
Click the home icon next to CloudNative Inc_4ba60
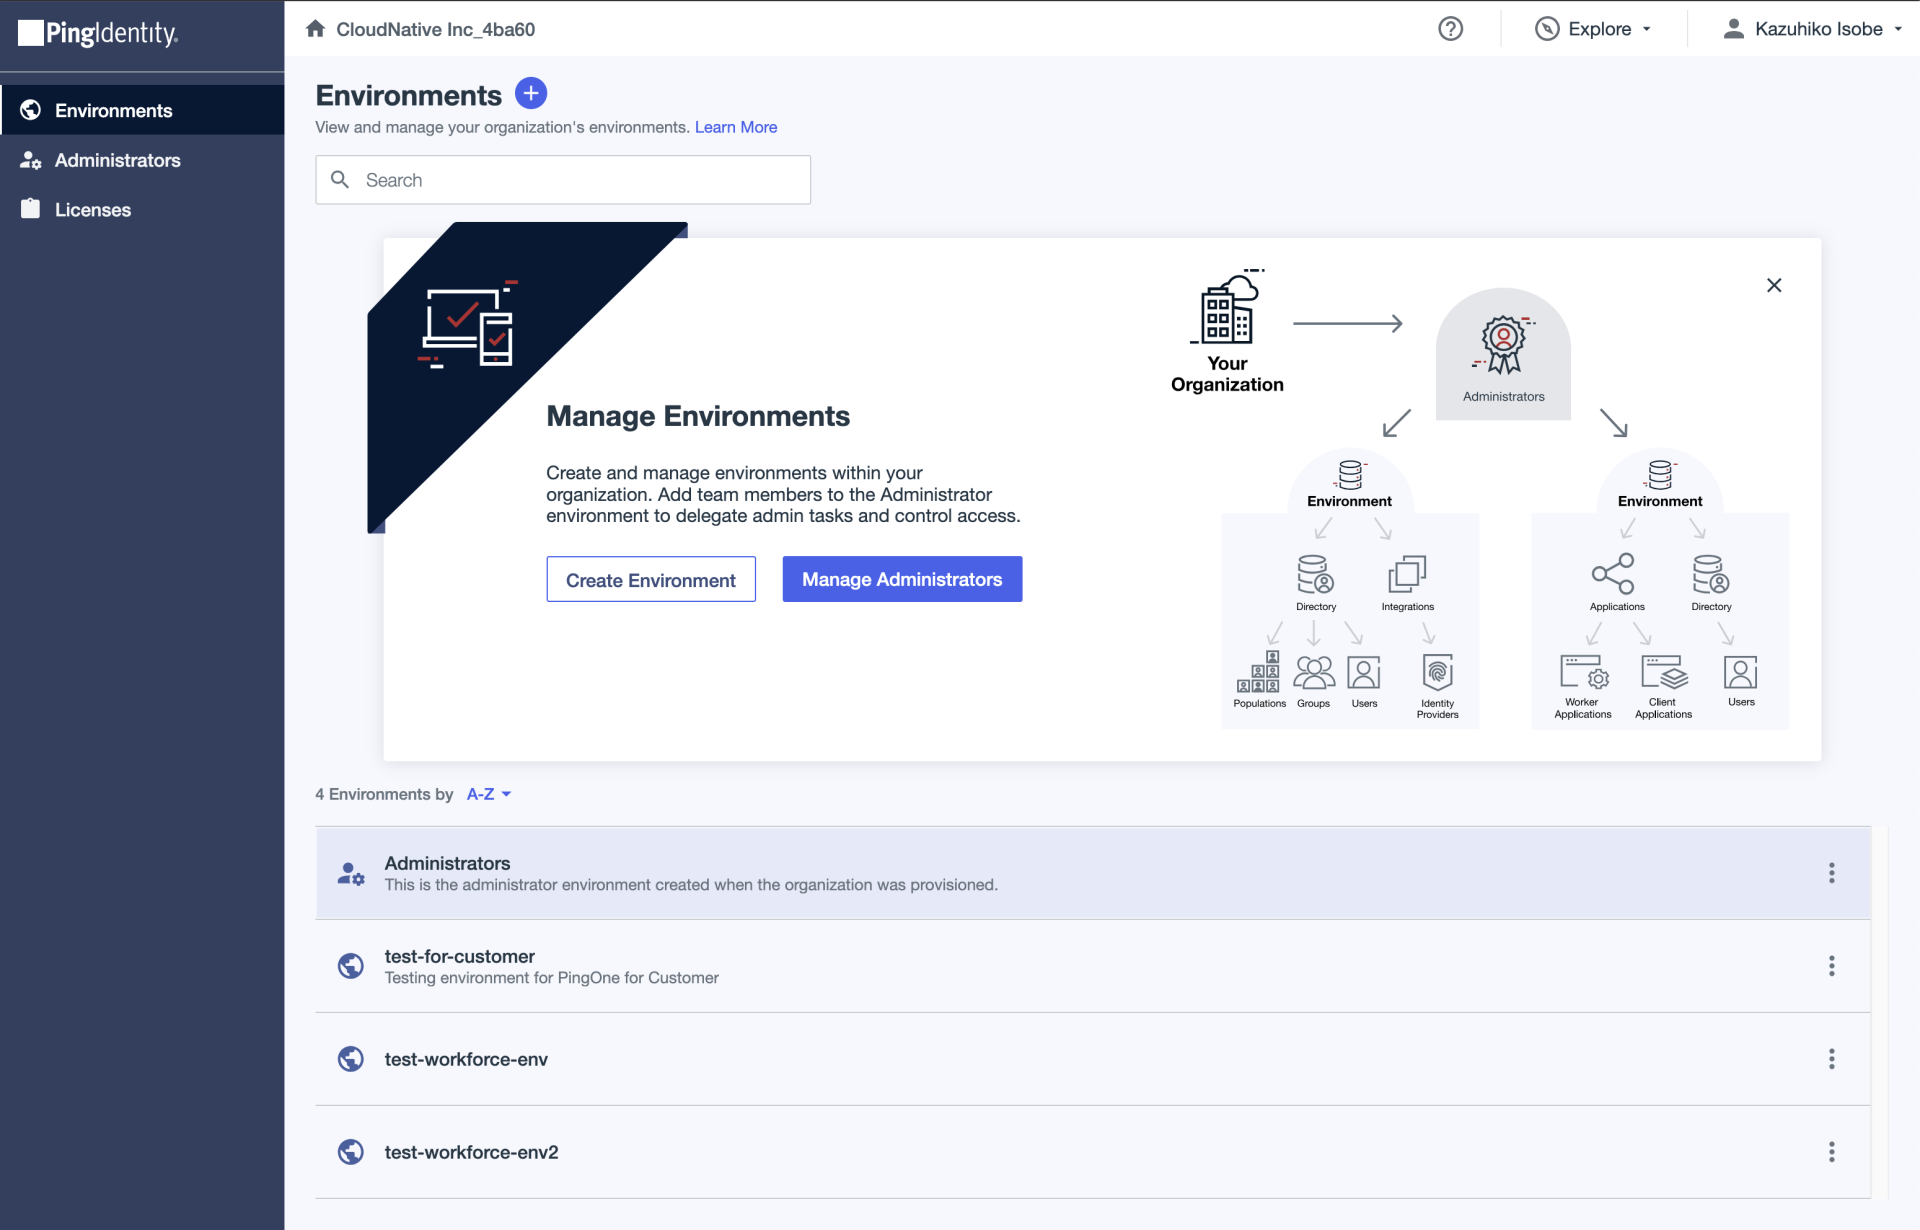coord(316,29)
